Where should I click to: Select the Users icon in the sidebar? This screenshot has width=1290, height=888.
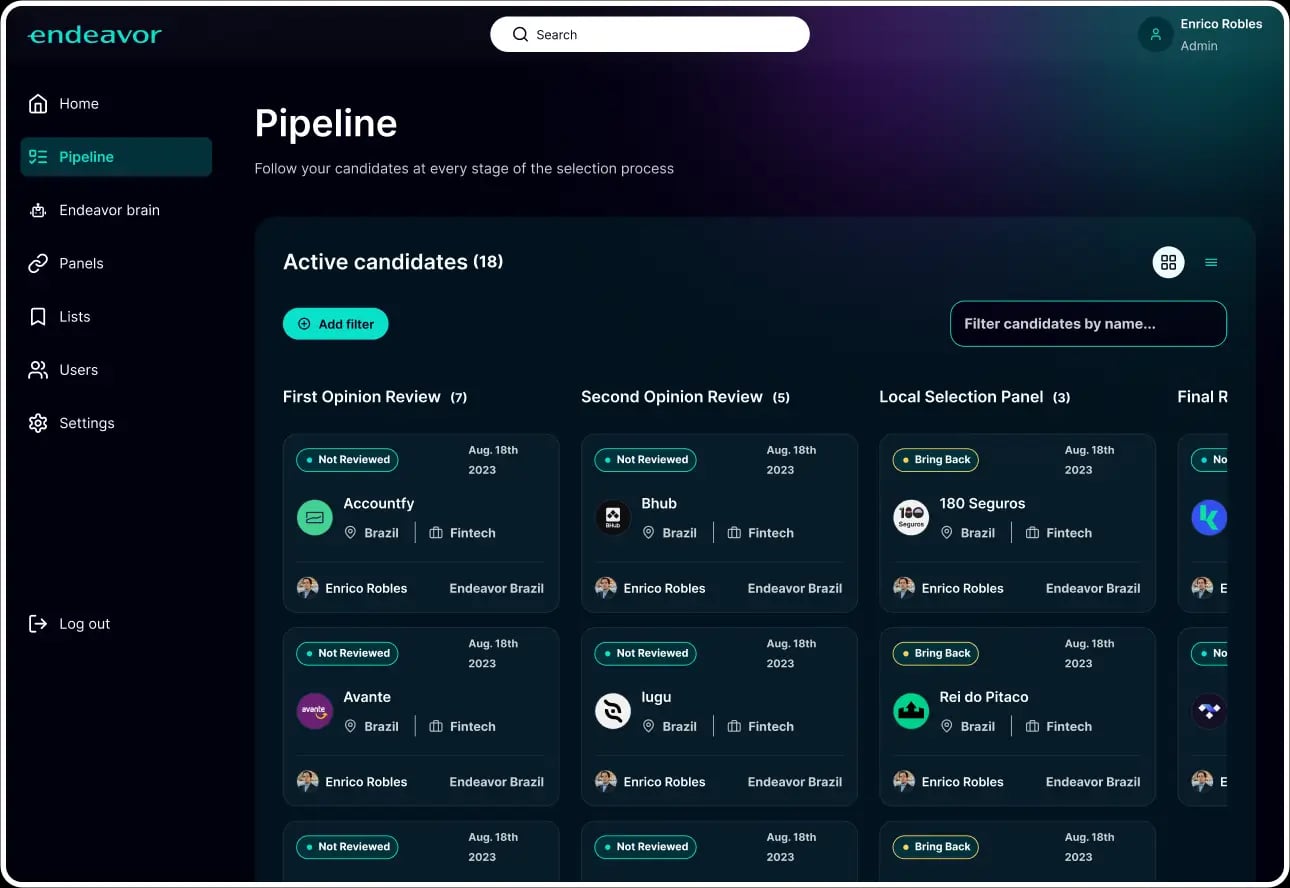pyautogui.click(x=38, y=369)
